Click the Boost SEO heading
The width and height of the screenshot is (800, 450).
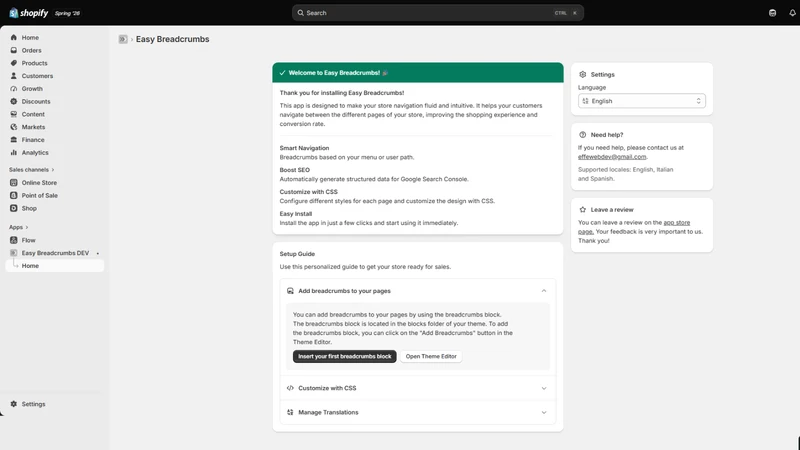tap(294, 170)
